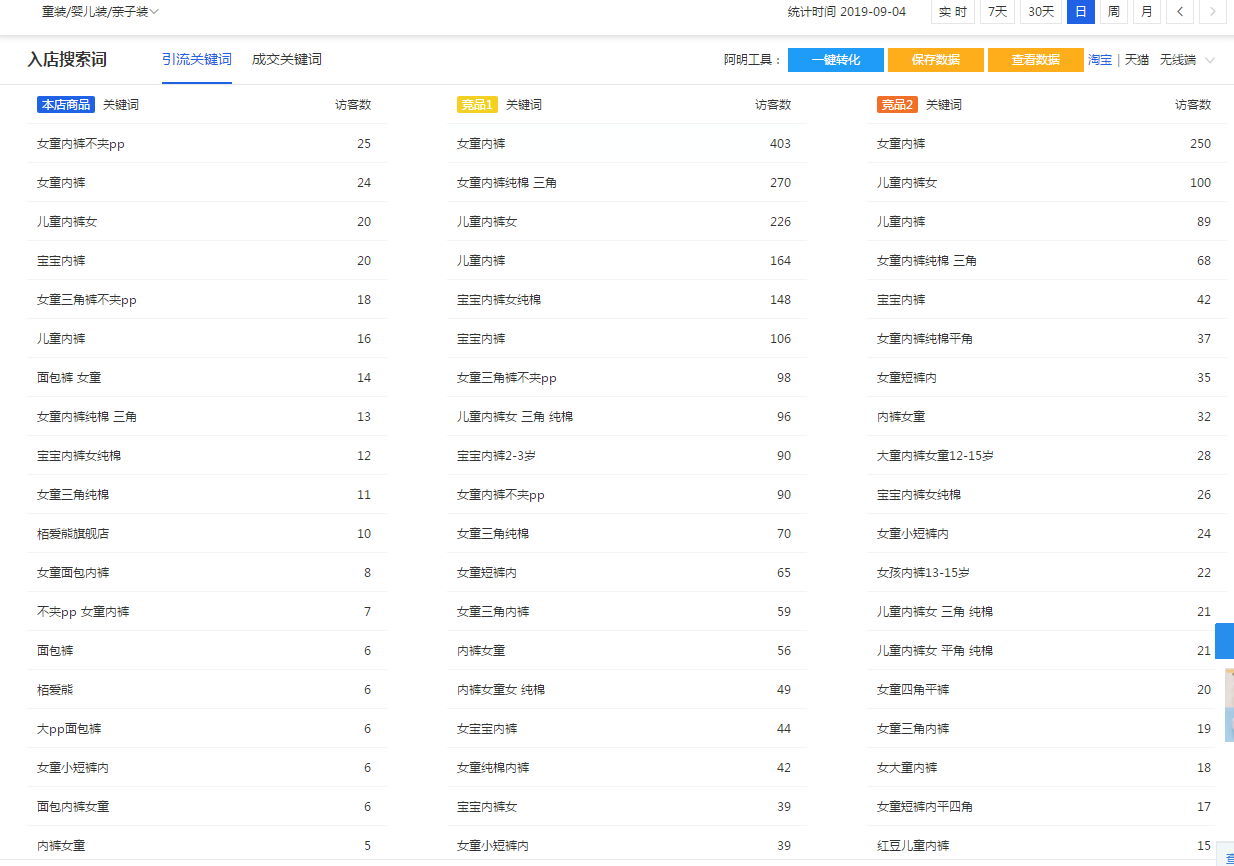Click the 保存数据 button
This screenshot has height=866, width=1234.
pyautogui.click(x=936, y=60)
